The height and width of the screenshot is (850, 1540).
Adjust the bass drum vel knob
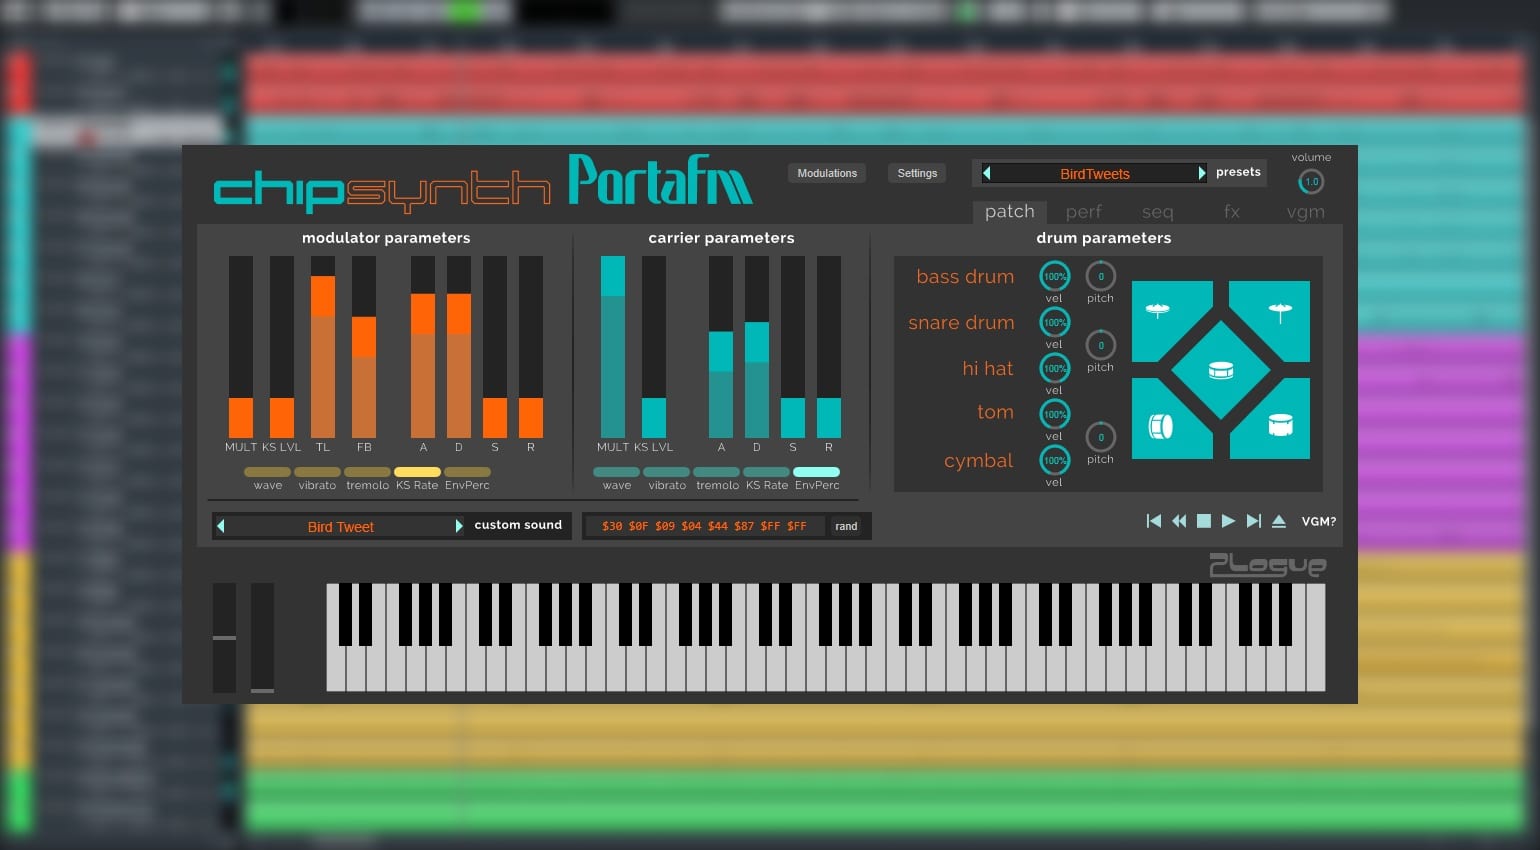pyautogui.click(x=1054, y=276)
